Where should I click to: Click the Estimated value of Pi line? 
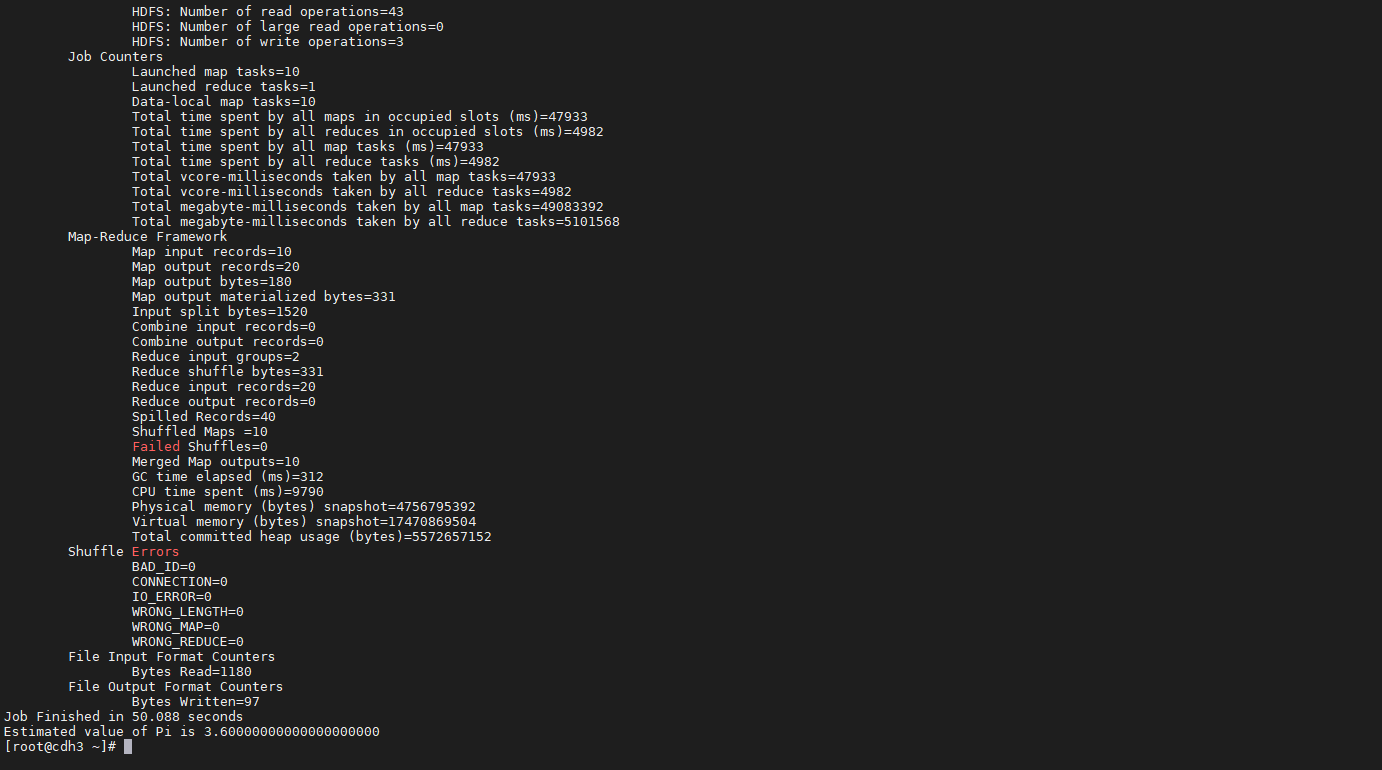(x=192, y=732)
